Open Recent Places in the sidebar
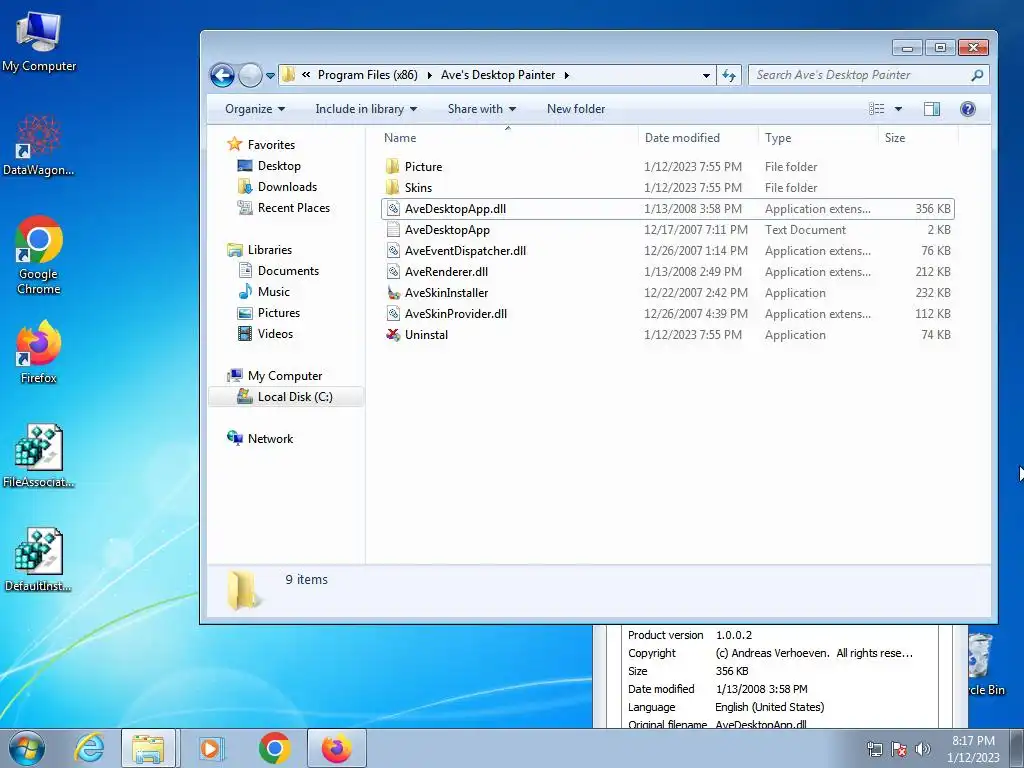The height and width of the screenshot is (768, 1024). [294, 208]
